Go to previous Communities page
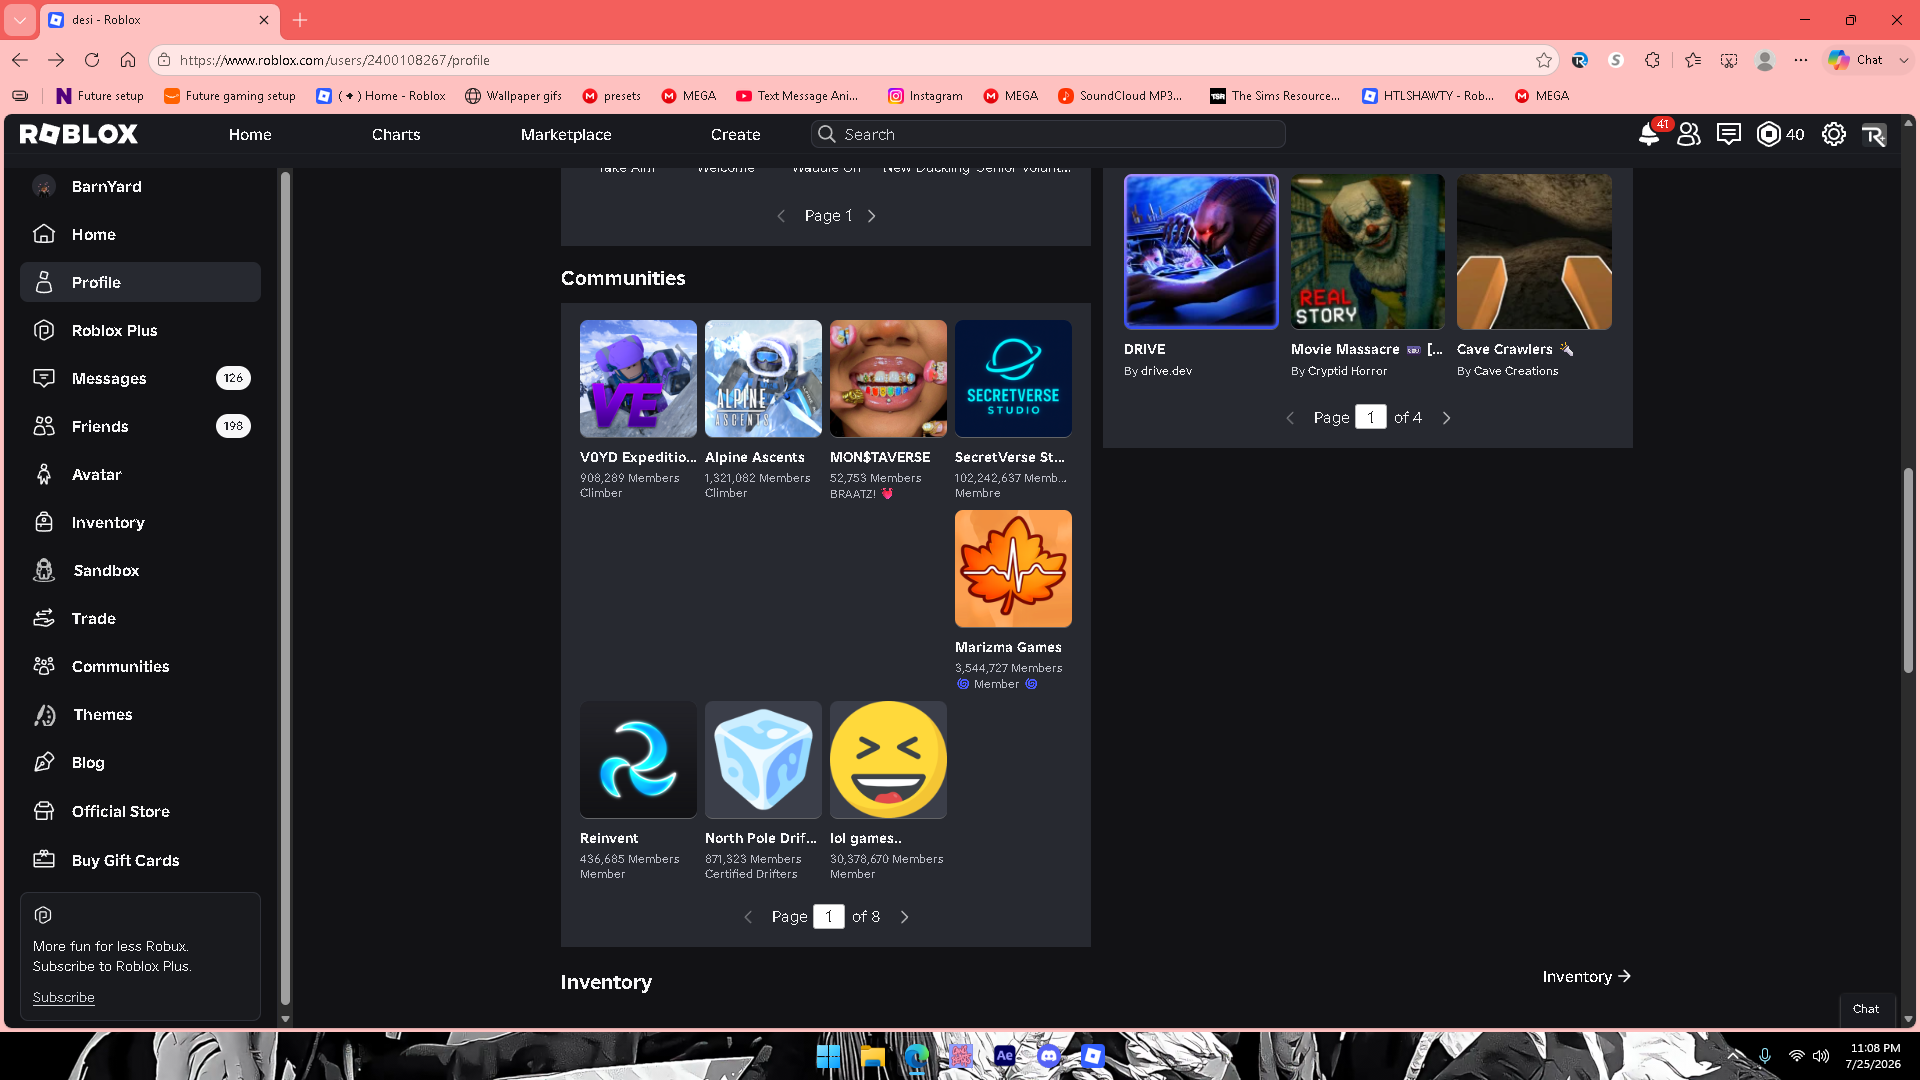Image resolution: width=1920 pixels, height=1080 pixels. pos(748,917)
